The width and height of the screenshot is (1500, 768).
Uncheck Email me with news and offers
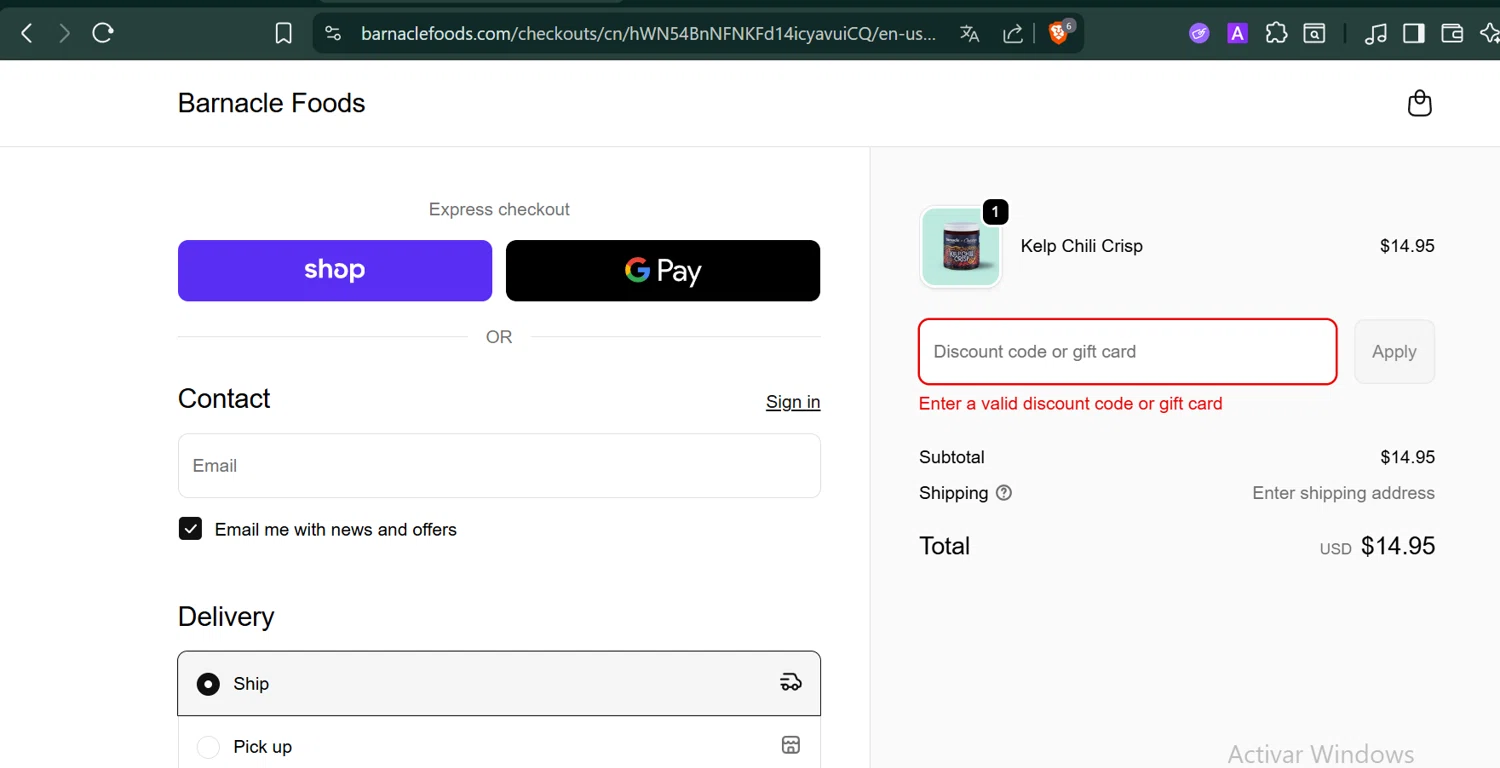[190, 529]
